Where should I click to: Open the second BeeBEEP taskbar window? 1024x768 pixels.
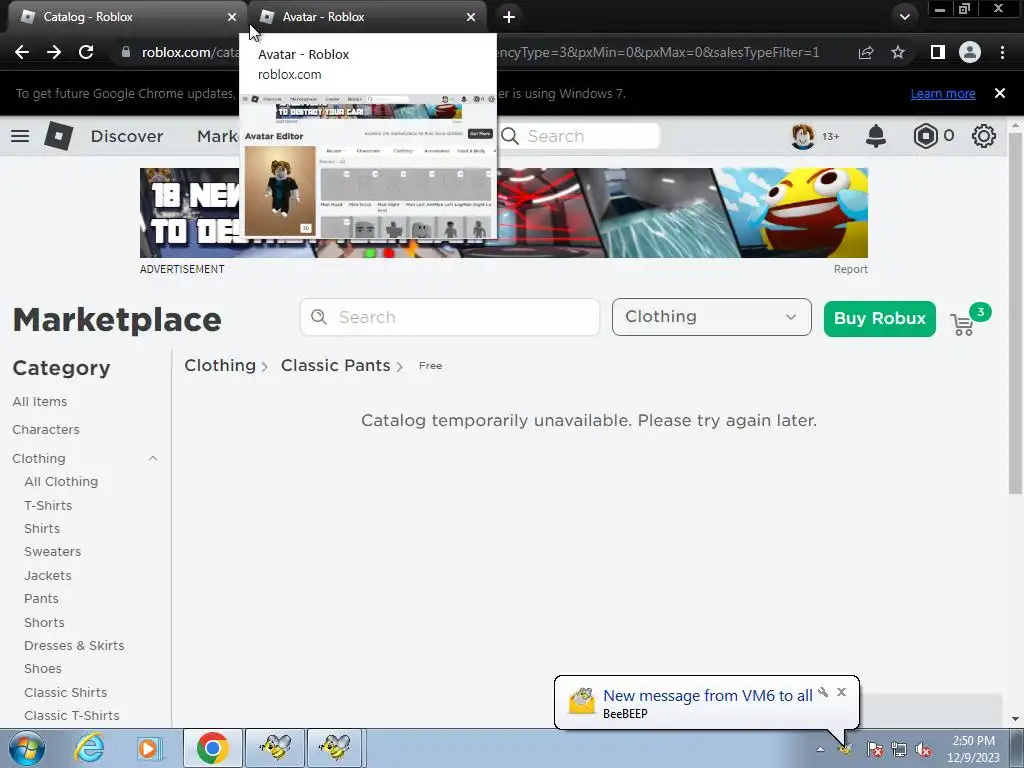[x=336, y=748]
